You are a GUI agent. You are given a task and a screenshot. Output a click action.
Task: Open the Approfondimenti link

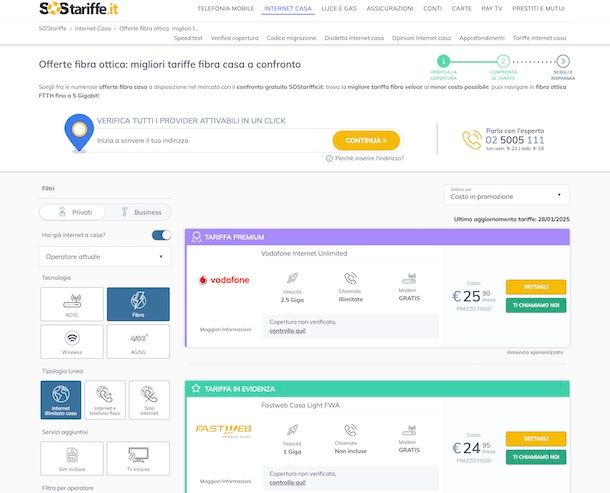pyautogui.click(x=482, y=38)
